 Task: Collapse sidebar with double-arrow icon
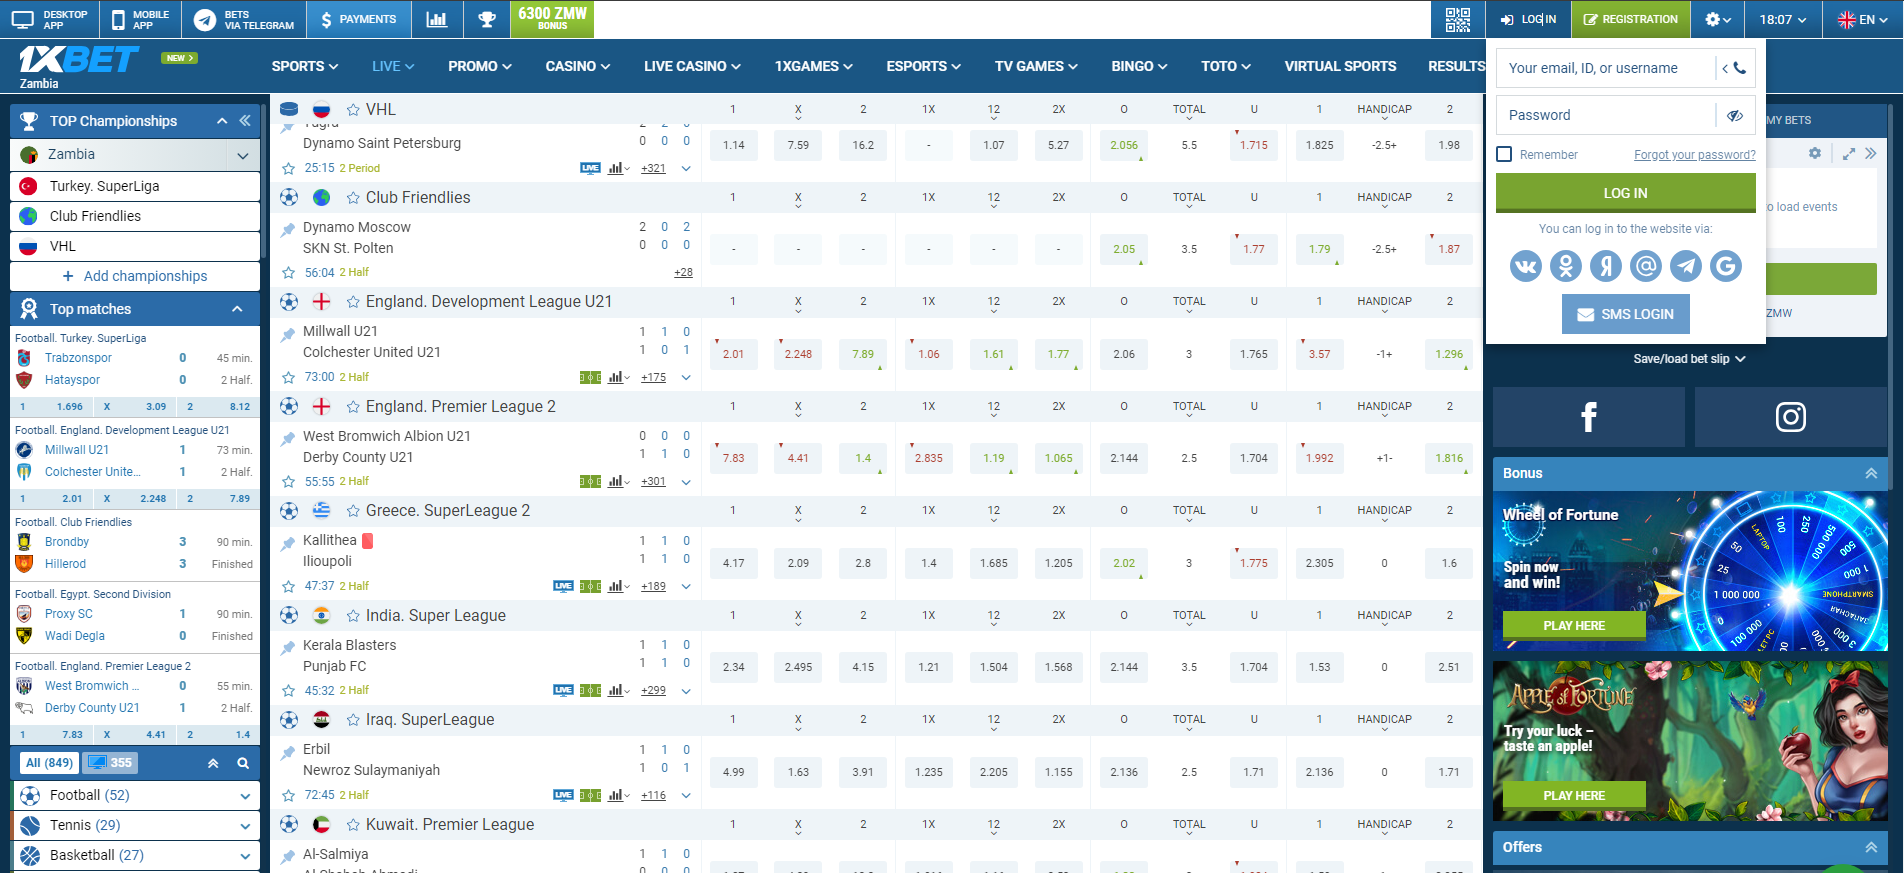245,121
